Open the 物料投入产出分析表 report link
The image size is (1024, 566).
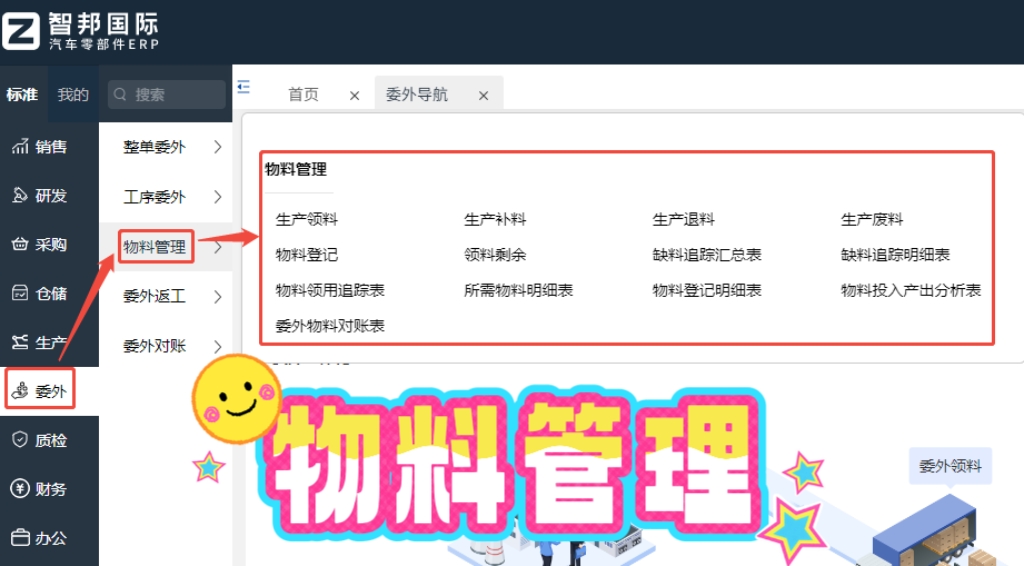[911, 290]
